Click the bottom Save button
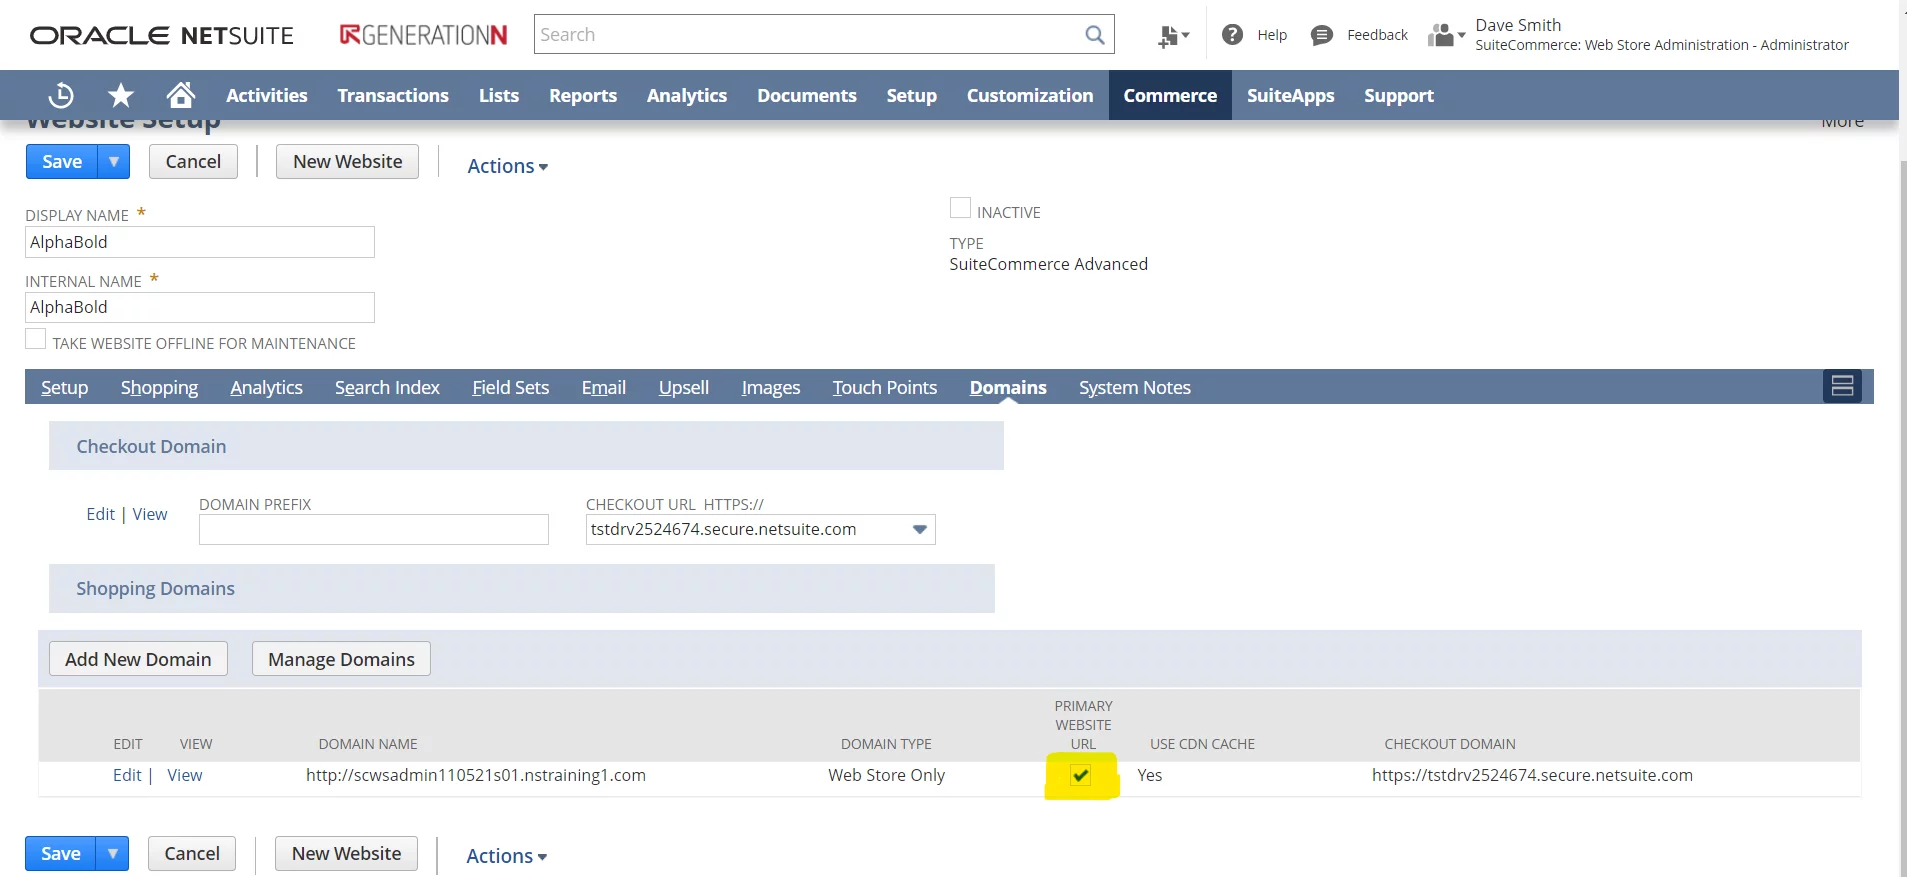The height and width of the screenshot is (877, 1907). (x=61, y=853)
